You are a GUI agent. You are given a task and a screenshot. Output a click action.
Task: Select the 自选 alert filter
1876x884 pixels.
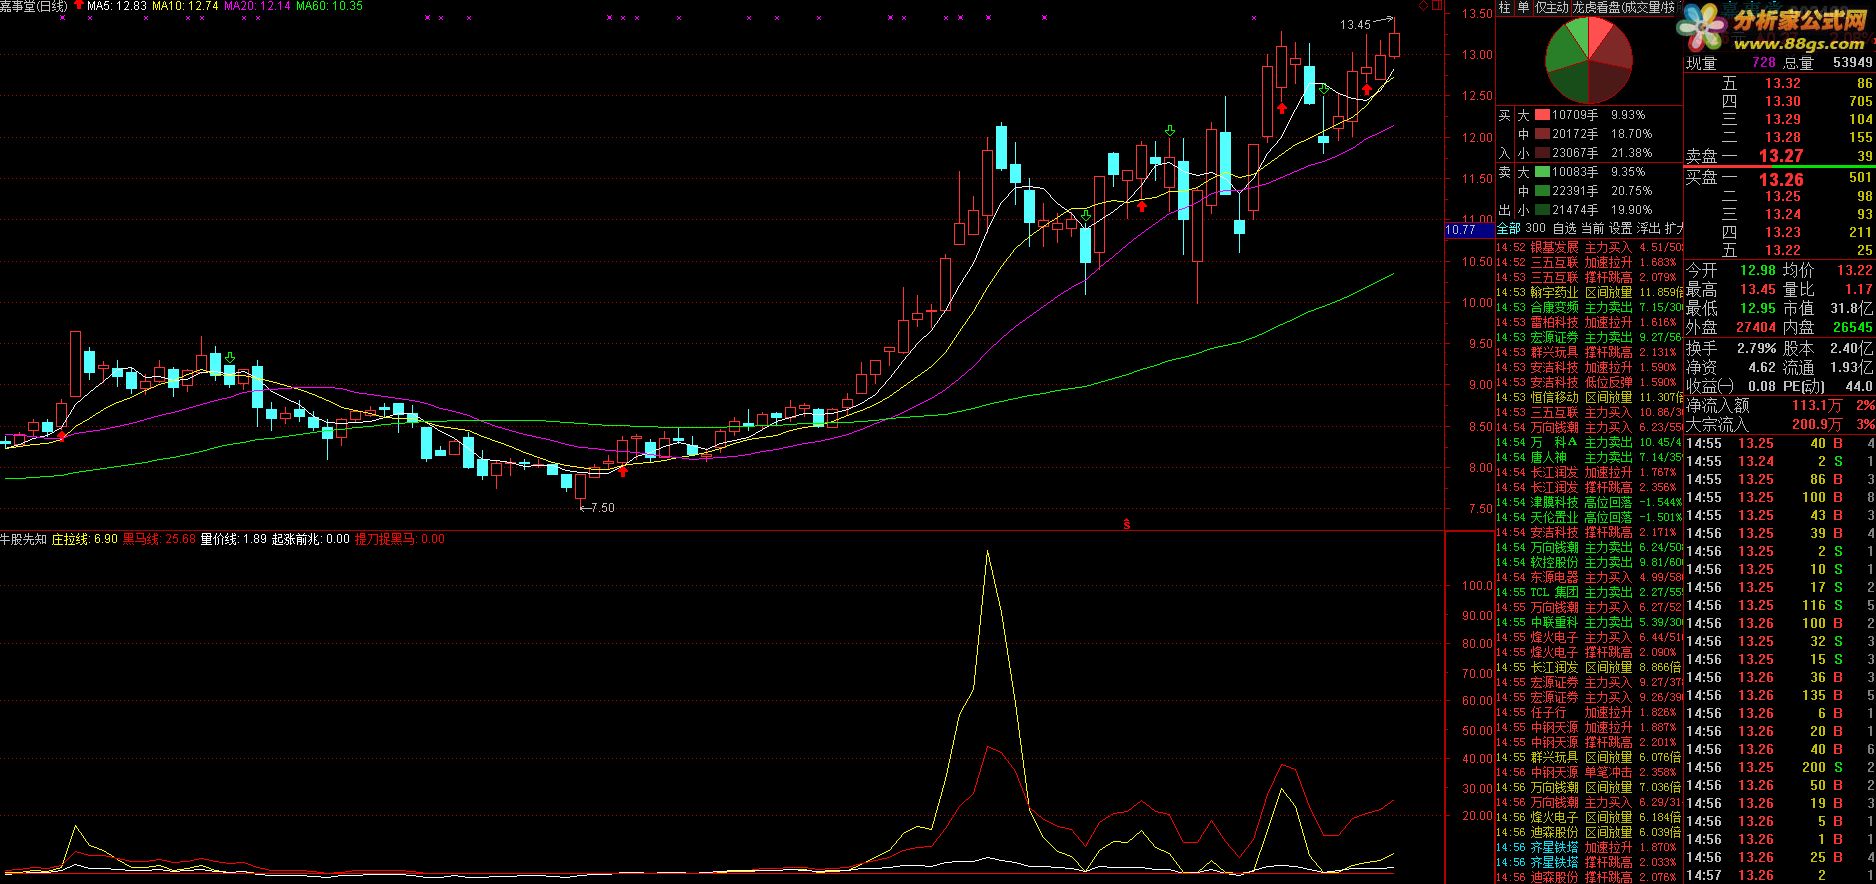pos(1564,229)
